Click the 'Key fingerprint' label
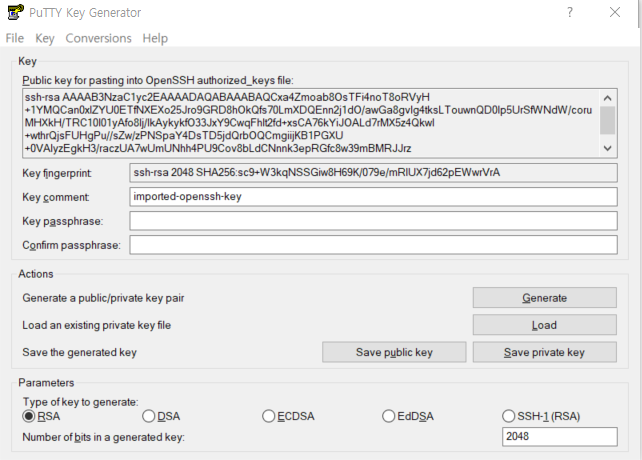 click(57, 173)
